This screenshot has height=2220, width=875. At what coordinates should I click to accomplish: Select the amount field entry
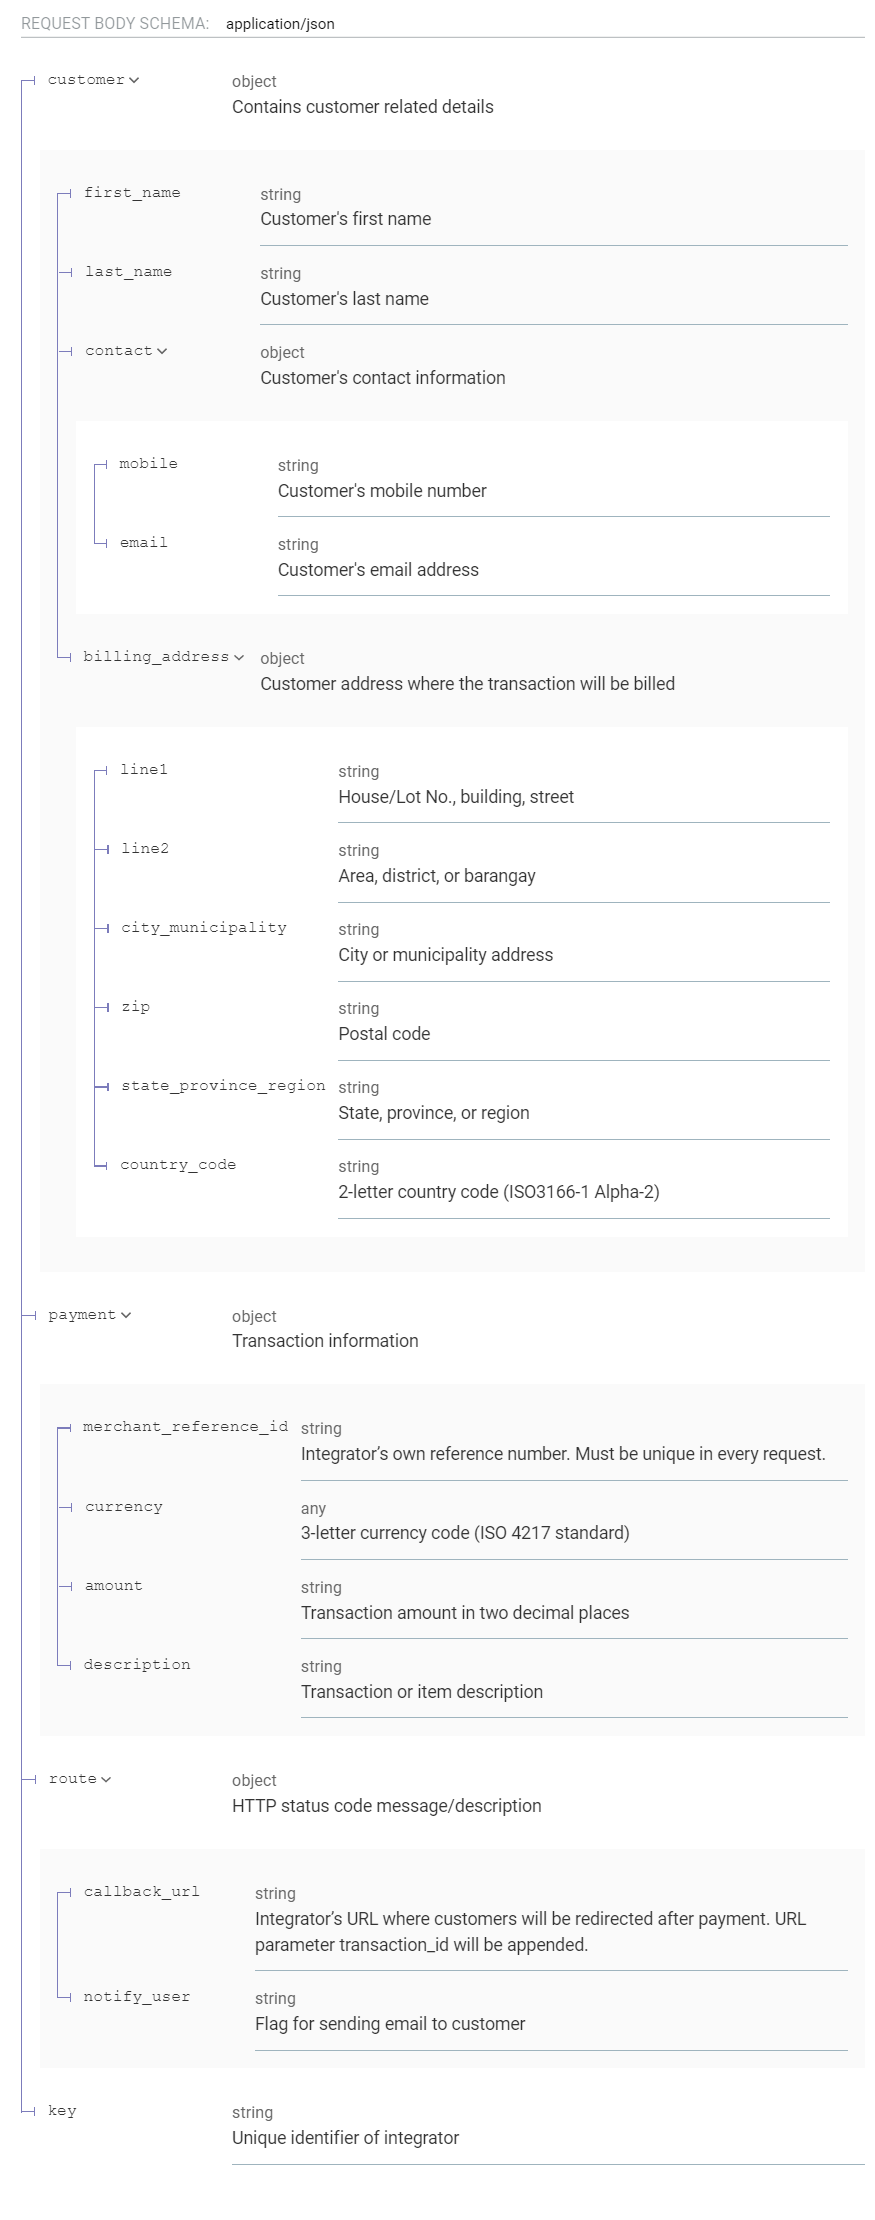click(x=113, y=1586)
